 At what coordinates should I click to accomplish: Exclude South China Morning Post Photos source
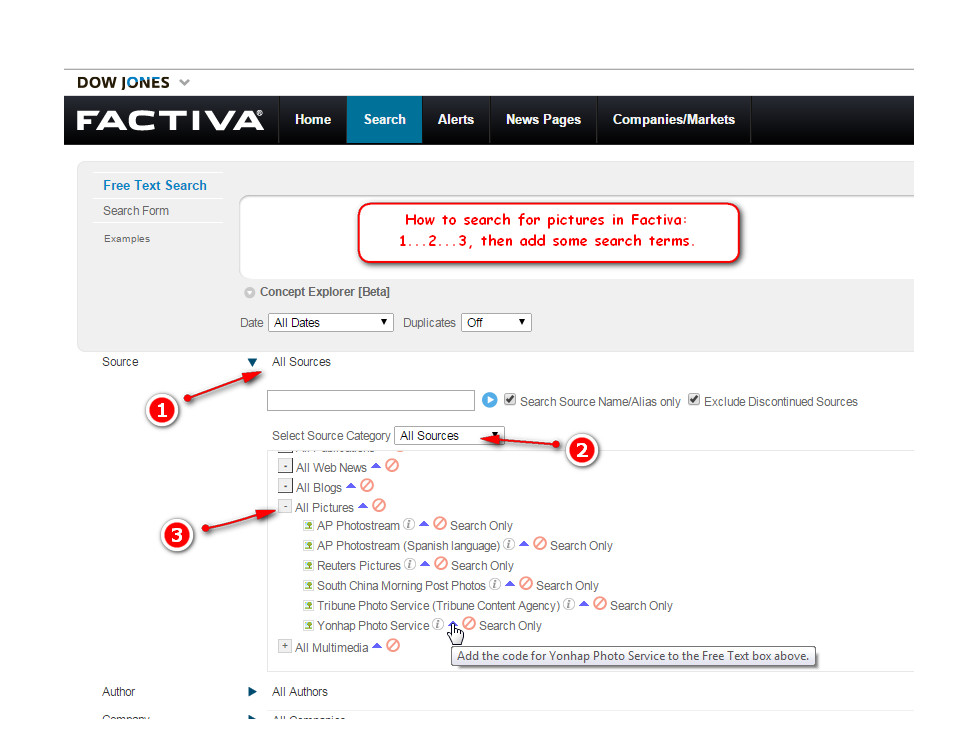tap(526, 583)
